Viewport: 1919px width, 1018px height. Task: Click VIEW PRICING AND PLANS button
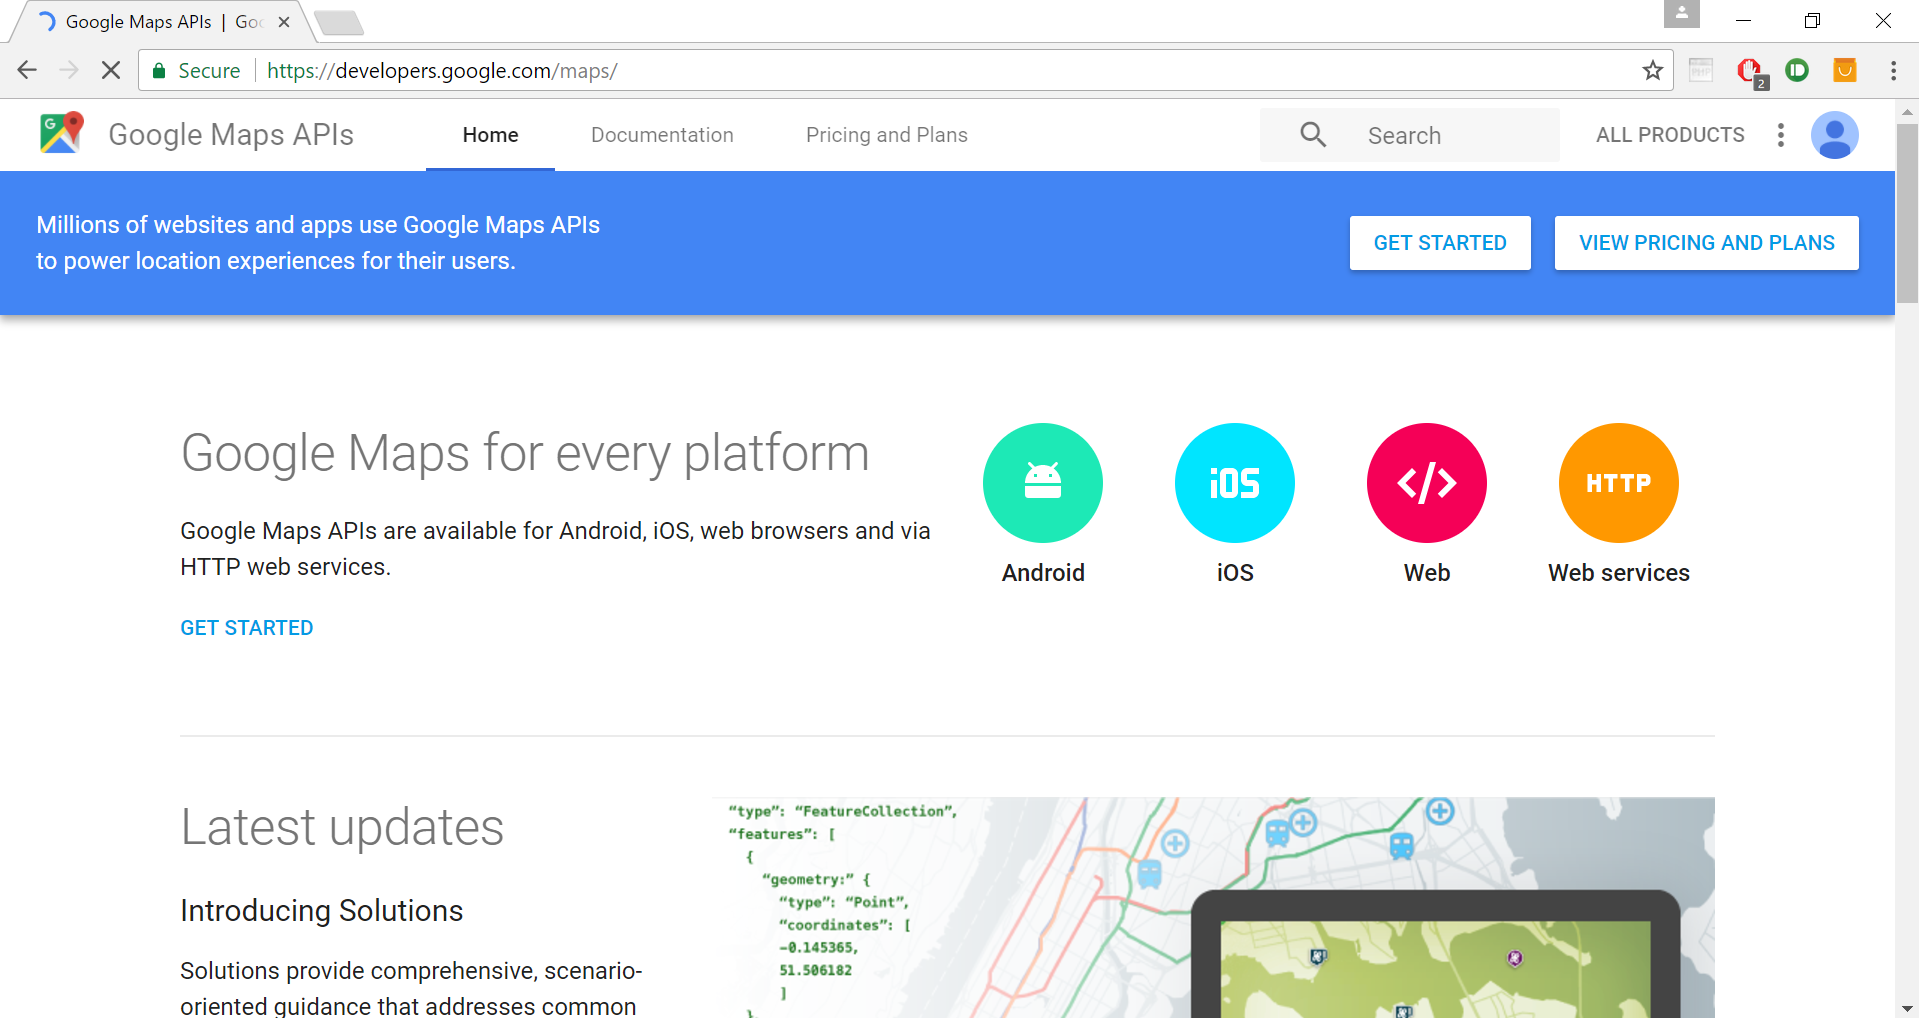click(1706, 243)
